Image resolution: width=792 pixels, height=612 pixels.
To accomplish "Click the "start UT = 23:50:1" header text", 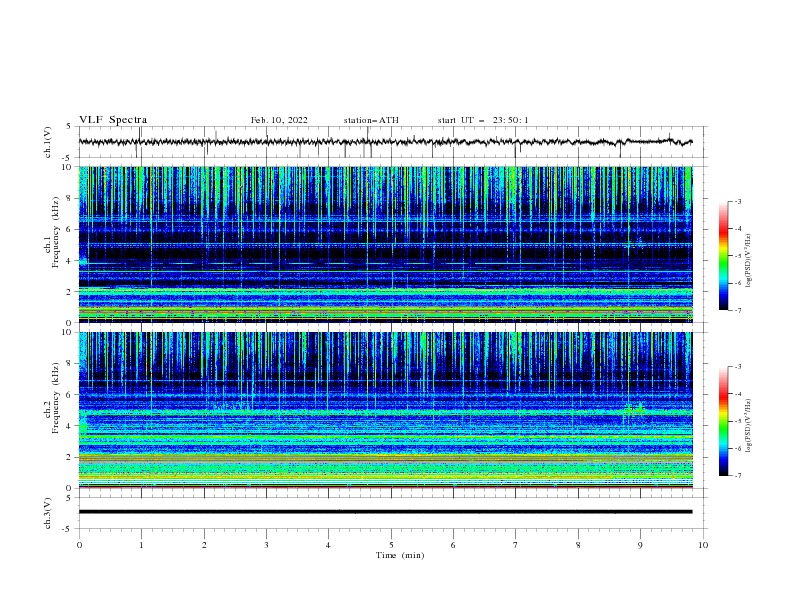I will (482, 120).
